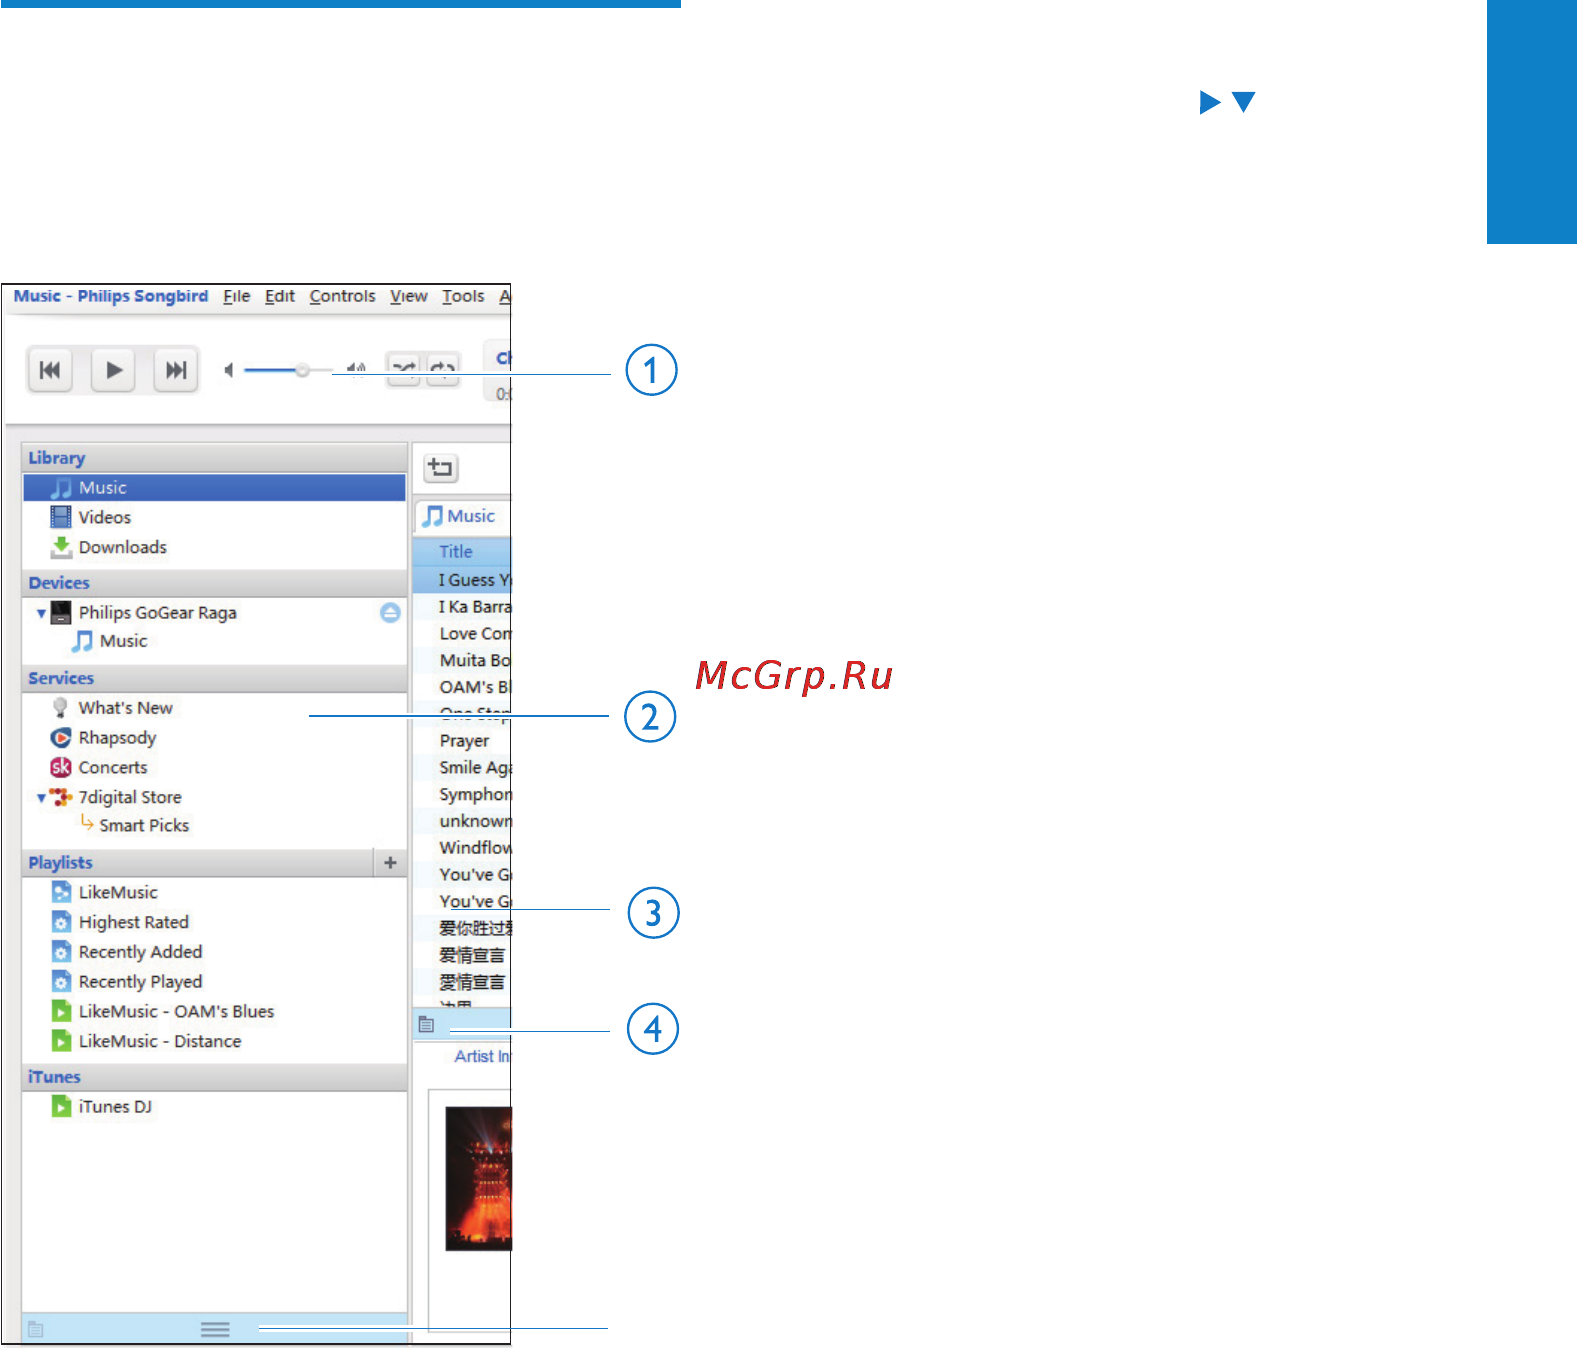Open the Recently Added playlist

pos(140,952)
